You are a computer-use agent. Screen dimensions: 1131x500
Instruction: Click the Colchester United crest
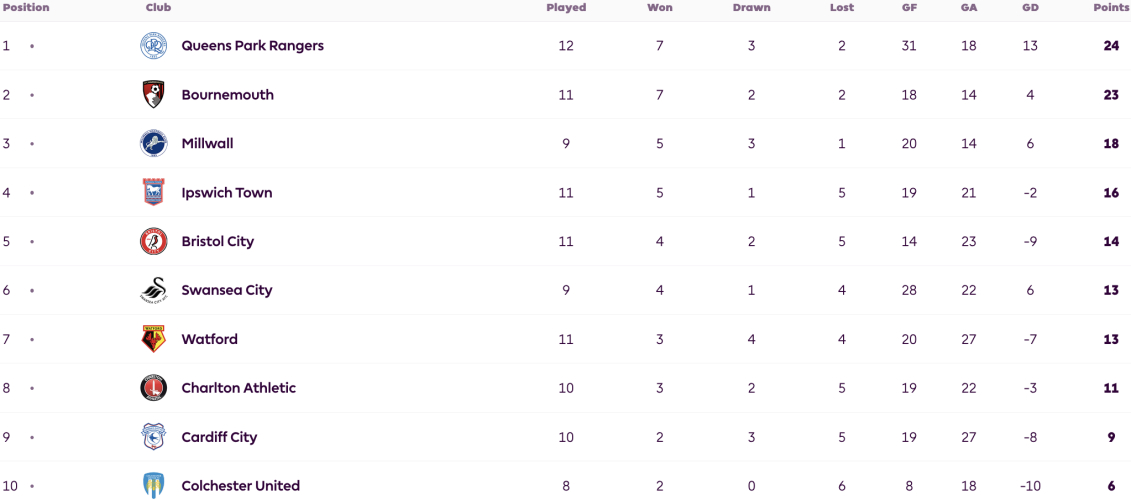coord(153,485)
